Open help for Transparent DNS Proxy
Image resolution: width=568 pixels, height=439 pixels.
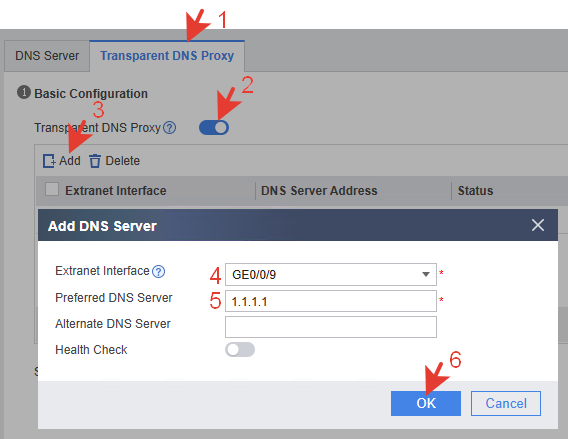[x=169, y=128]
